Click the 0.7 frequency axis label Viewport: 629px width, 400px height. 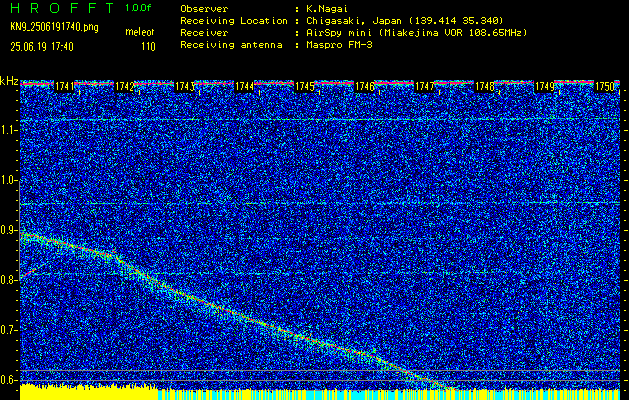pos(9,330)
